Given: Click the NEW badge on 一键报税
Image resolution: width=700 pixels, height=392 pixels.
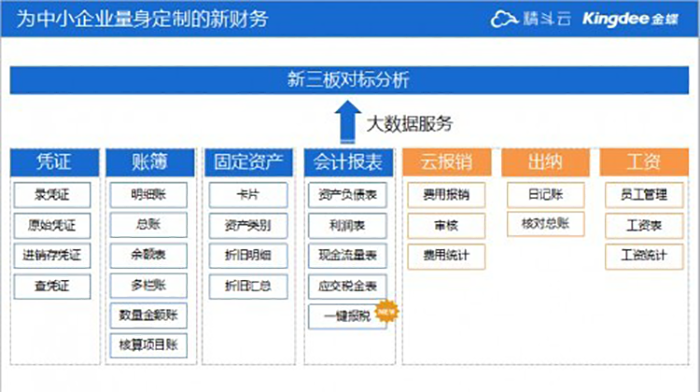Looking at the screenshot, I should (387, 311).
